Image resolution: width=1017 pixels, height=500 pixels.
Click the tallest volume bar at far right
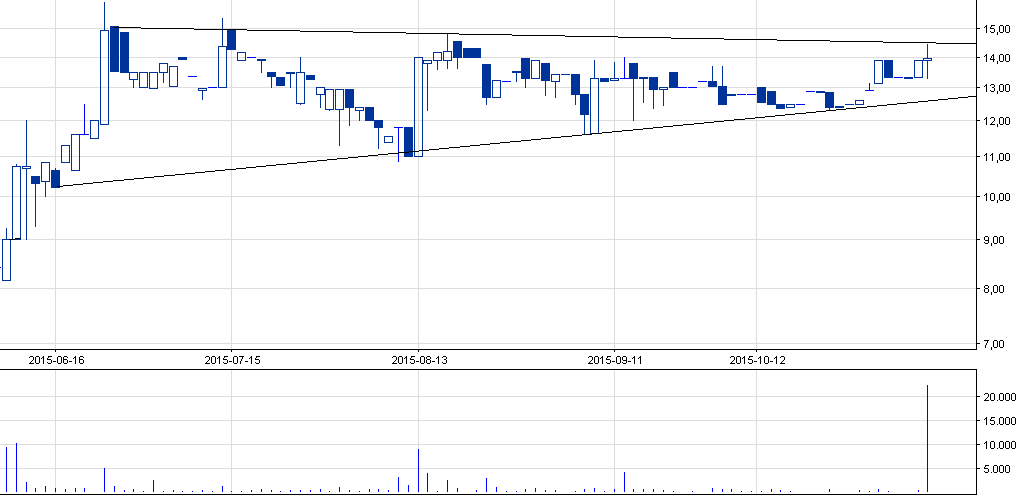pyautogui.click(x=928, y=438)
